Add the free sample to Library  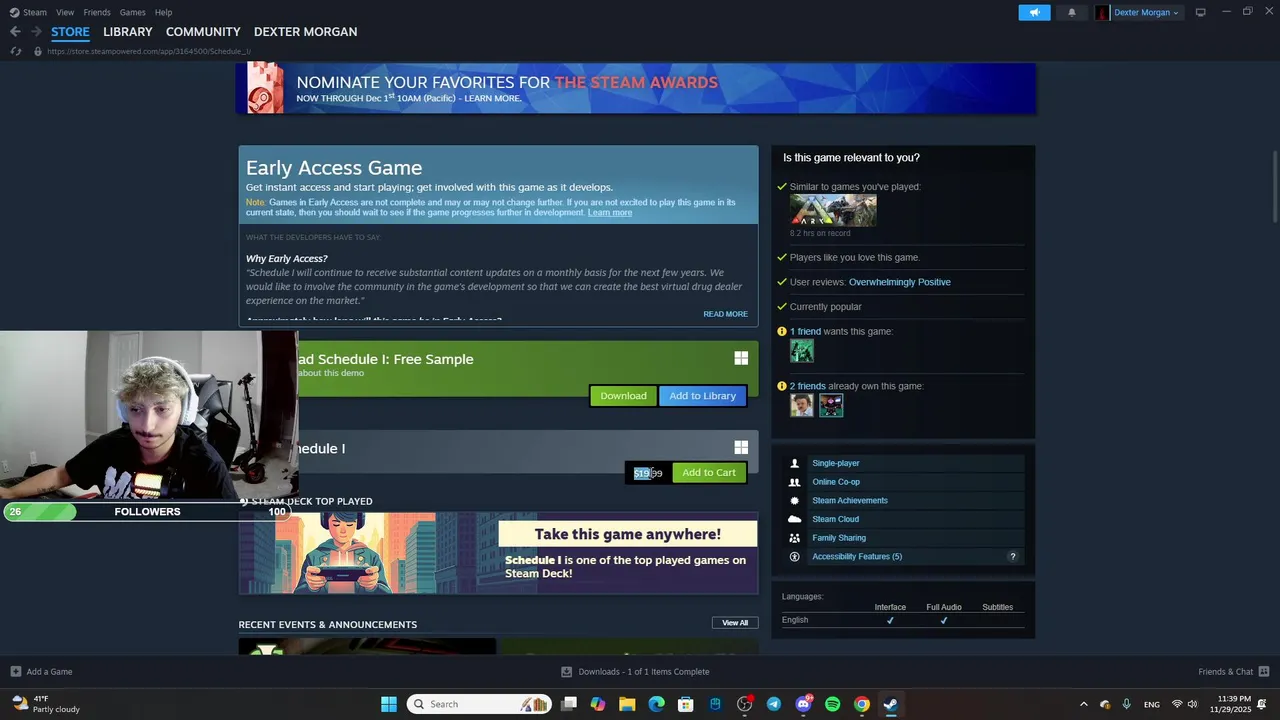click(x=703, y=396)
